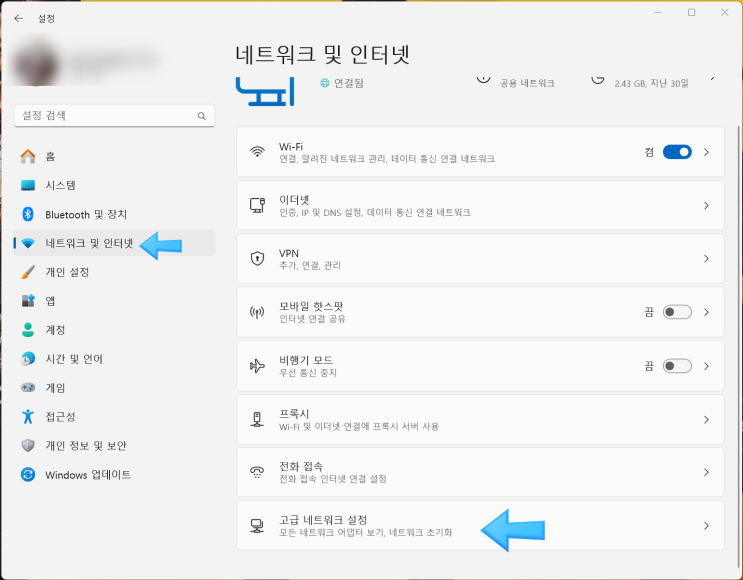The image size is (743, 580).
Task: Open 프록시 settings chevron
Action: pos(707,419)
